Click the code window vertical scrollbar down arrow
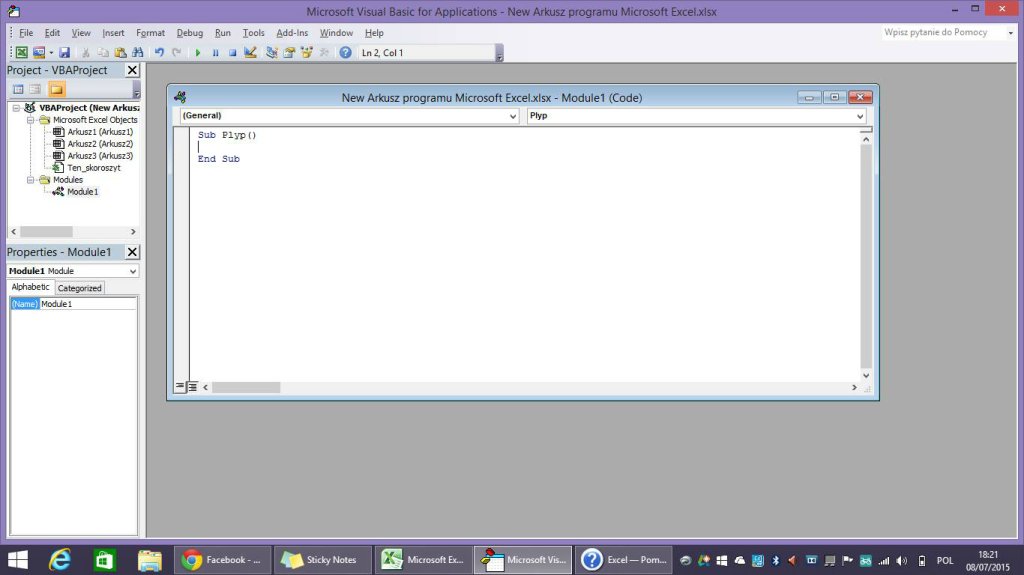Viewport: 1024px width, 575px height. coord(866,375)
